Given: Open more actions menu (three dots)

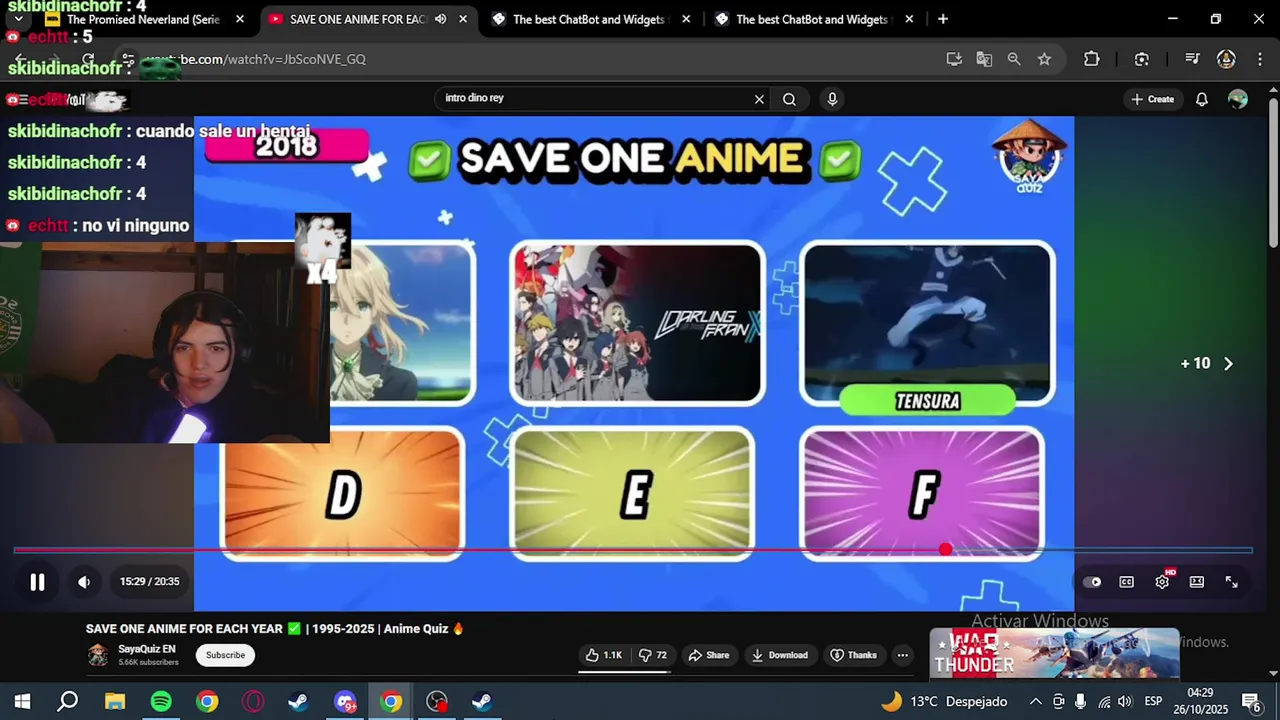Looking at the screenshot, I should [902, 655].
